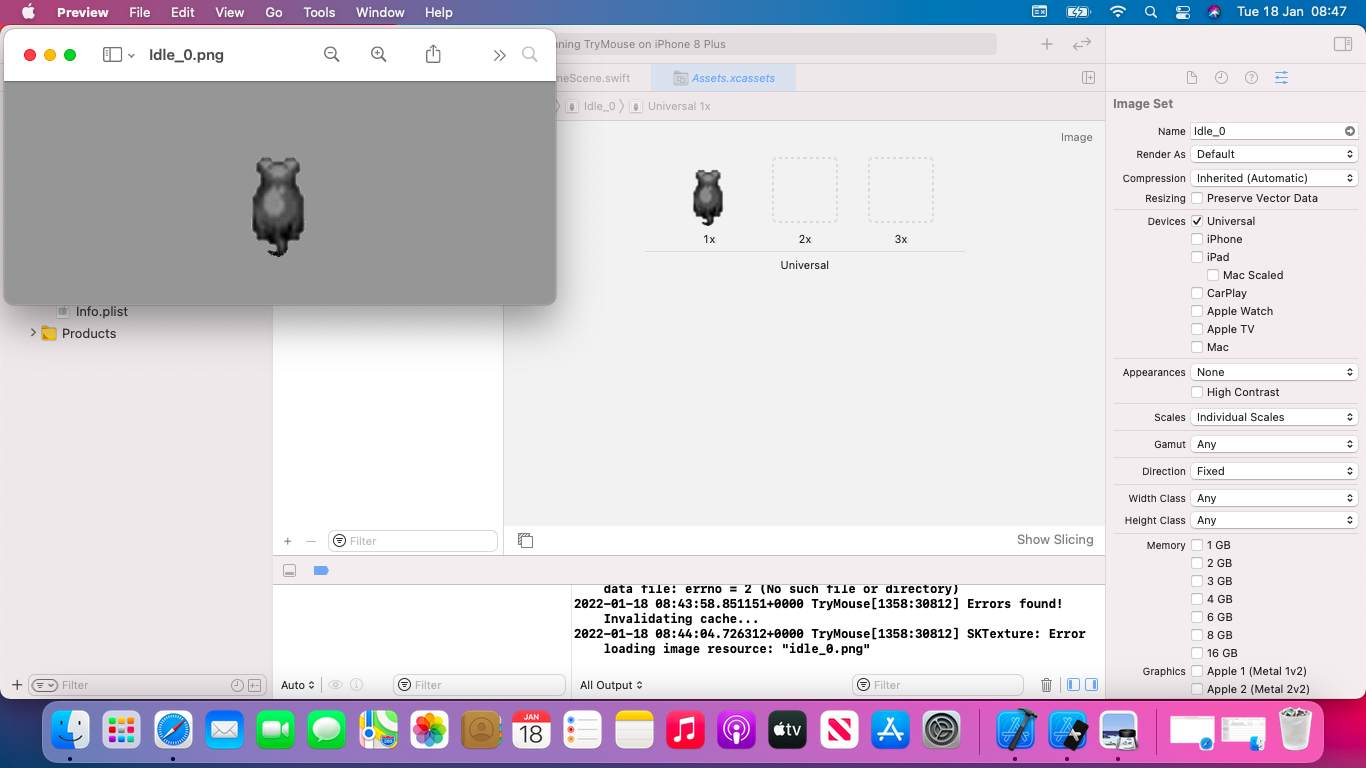Expand the Products folder in navigator

pyautogui.click(x=33, y=333)
